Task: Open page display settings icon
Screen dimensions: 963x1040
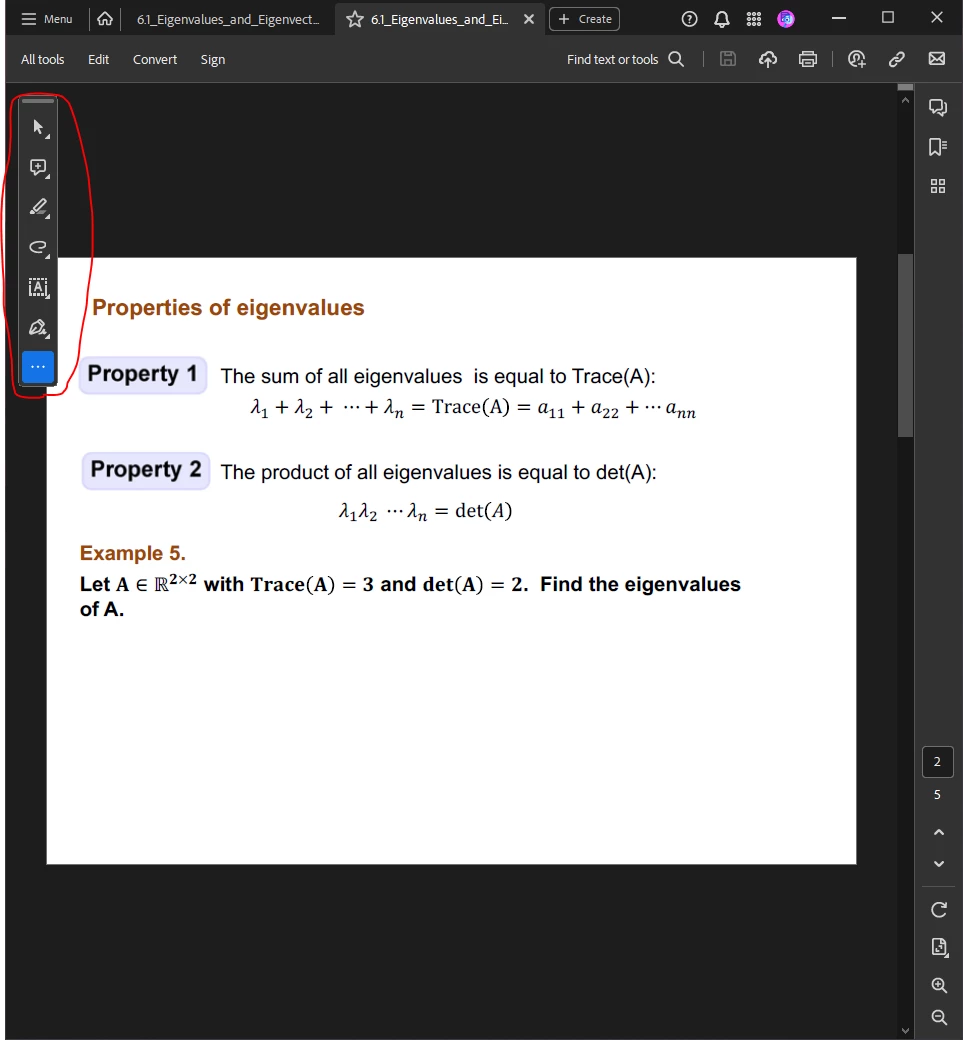Action: [x=938, y=947]
